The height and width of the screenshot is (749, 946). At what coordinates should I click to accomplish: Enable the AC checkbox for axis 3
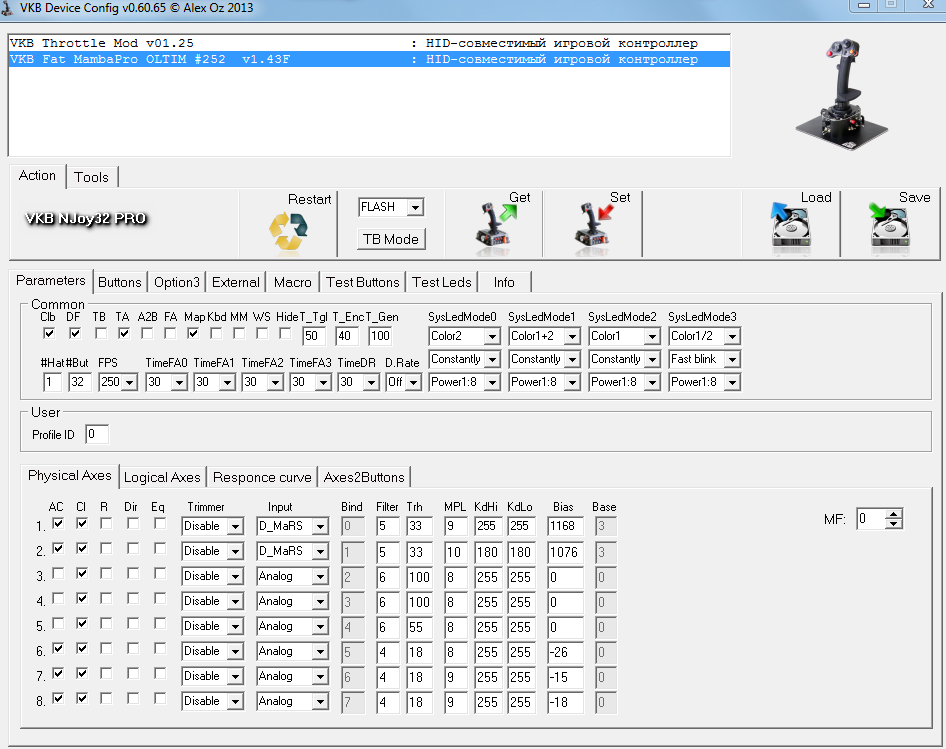coord(58,573)
